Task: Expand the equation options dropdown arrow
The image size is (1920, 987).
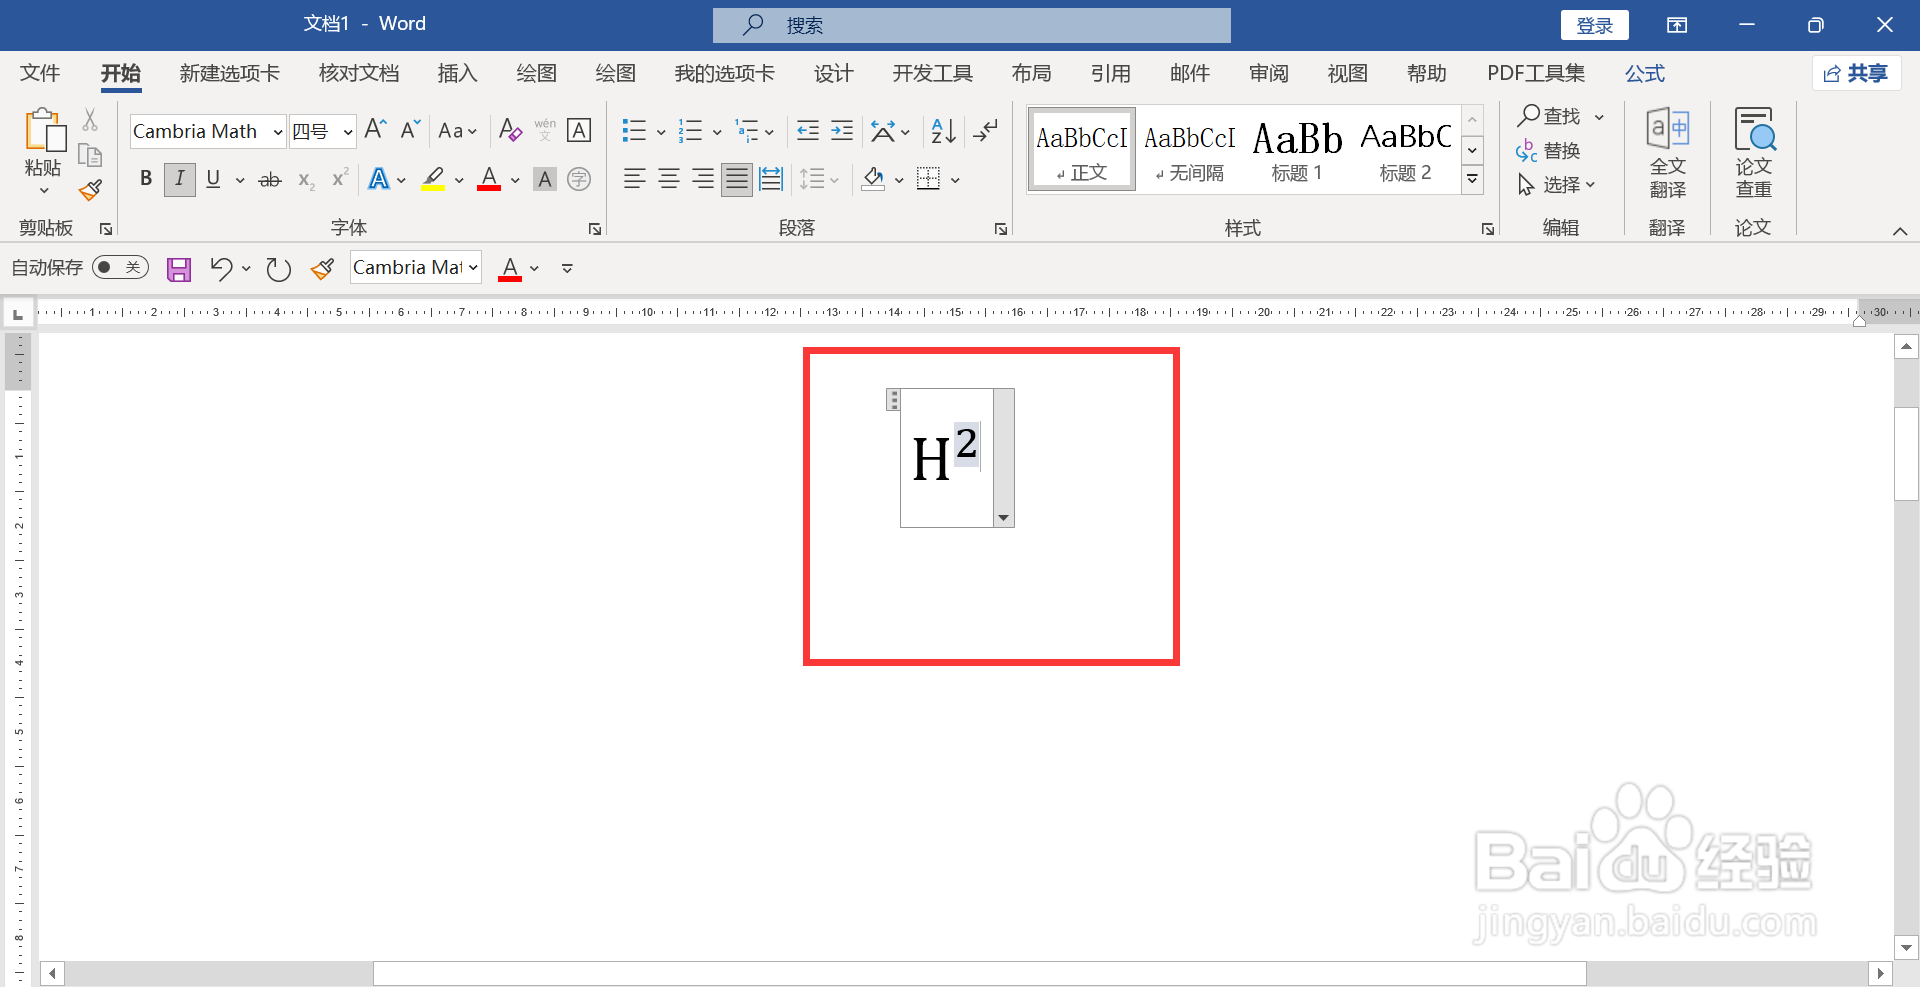Action: pyautogui.click(x=1003, y=518)
